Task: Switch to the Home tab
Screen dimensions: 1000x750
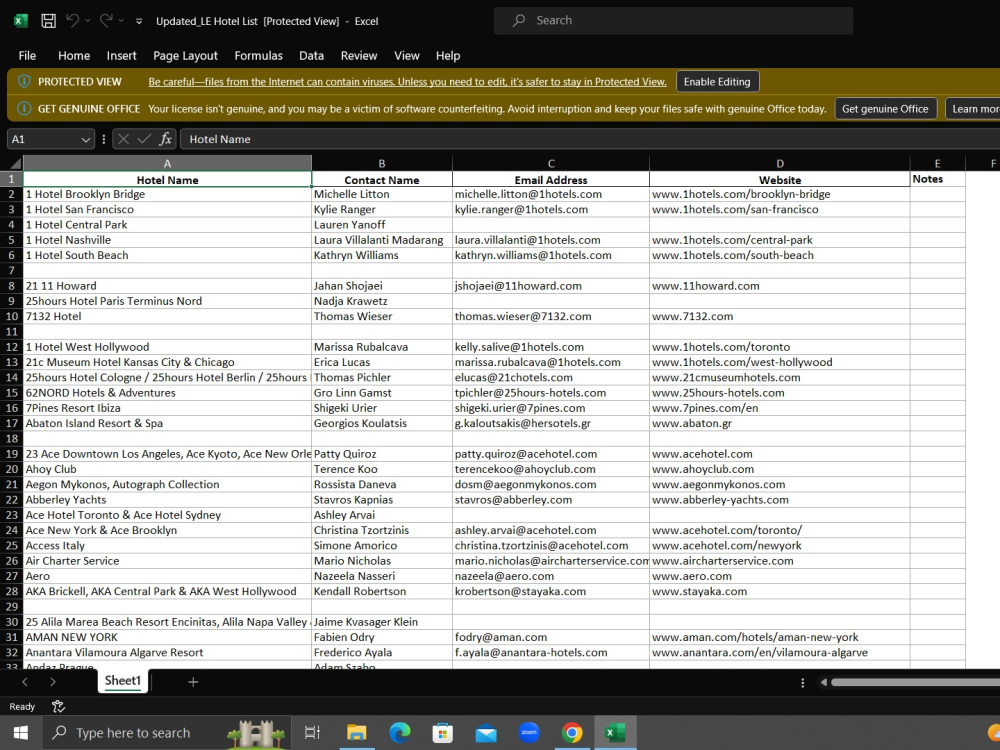Action: pyautogui.click(x=74, y=55)
